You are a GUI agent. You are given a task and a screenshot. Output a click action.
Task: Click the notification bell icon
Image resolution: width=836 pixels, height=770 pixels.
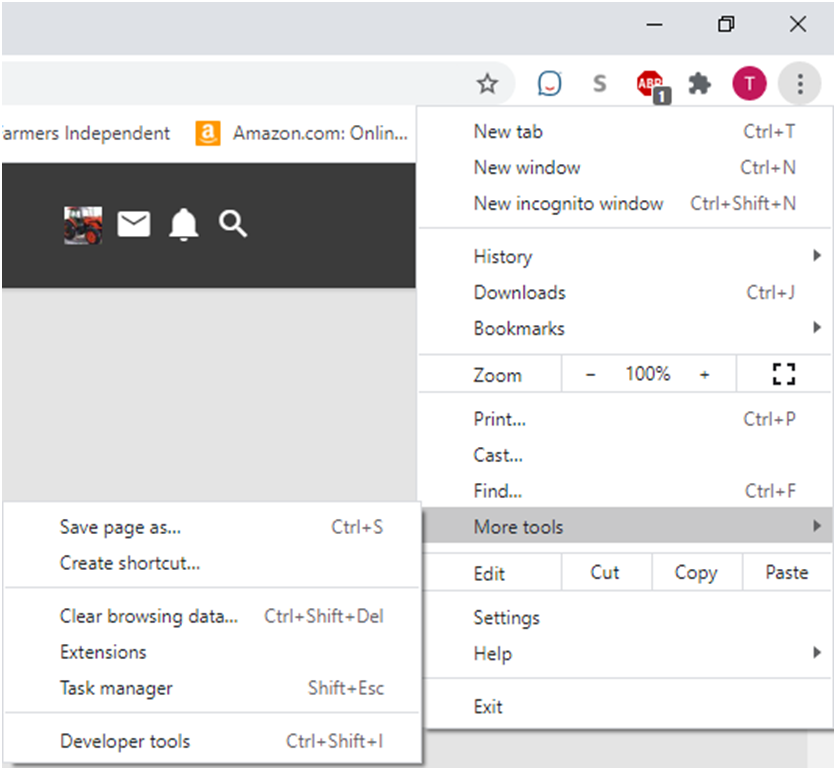(184, 225)
